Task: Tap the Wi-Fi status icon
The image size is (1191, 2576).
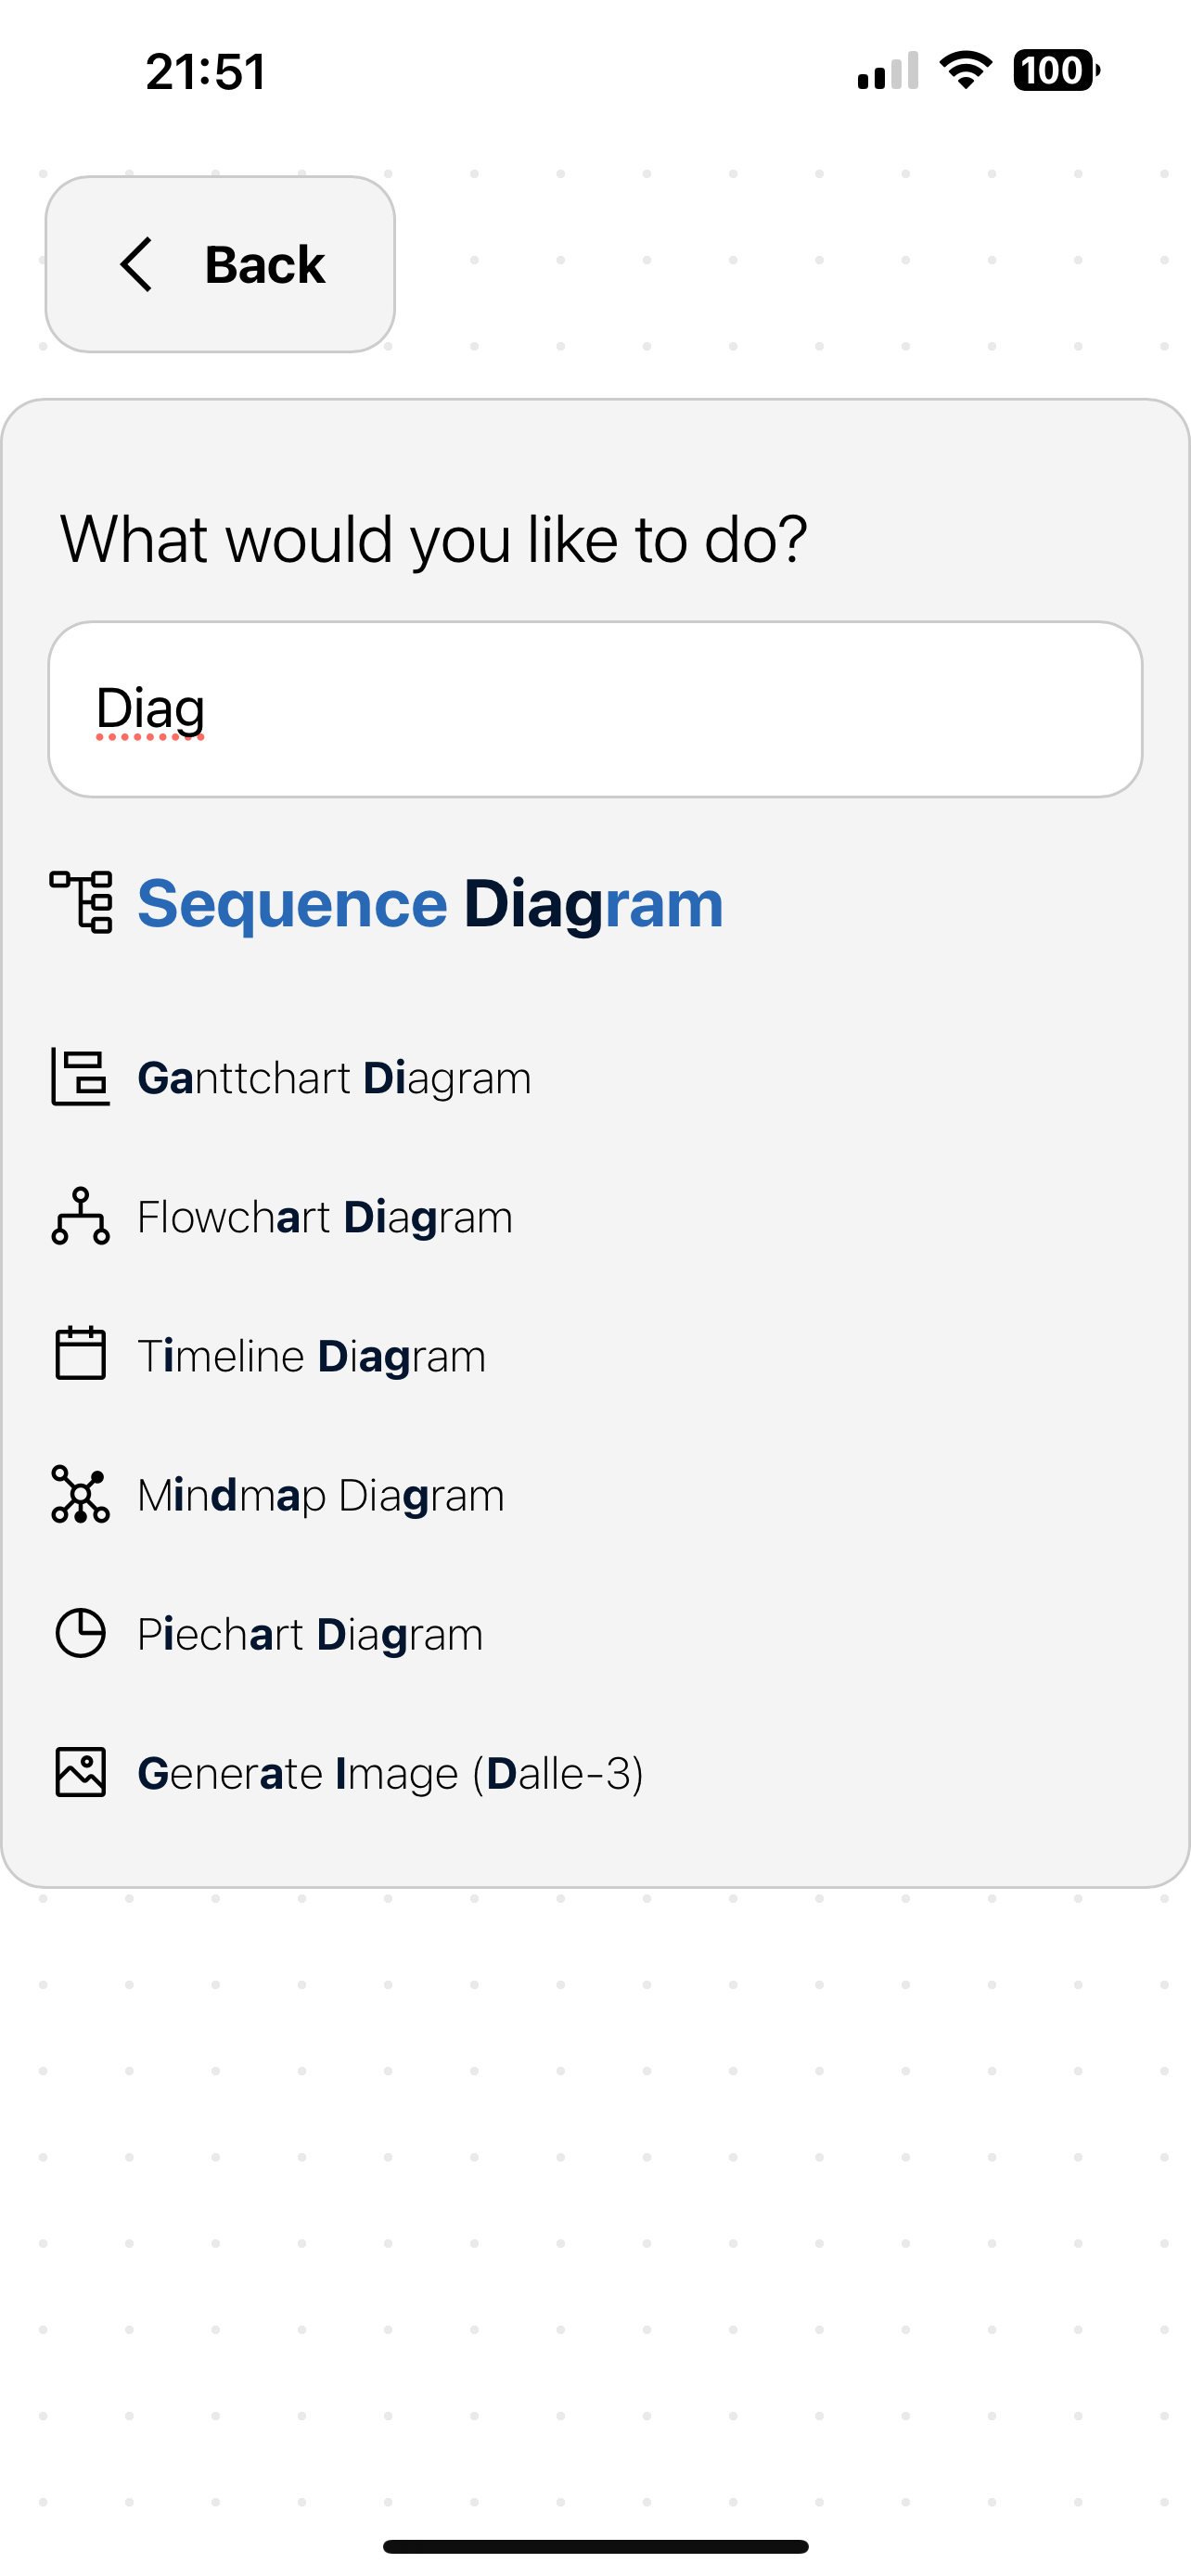Action: point(965,70)
